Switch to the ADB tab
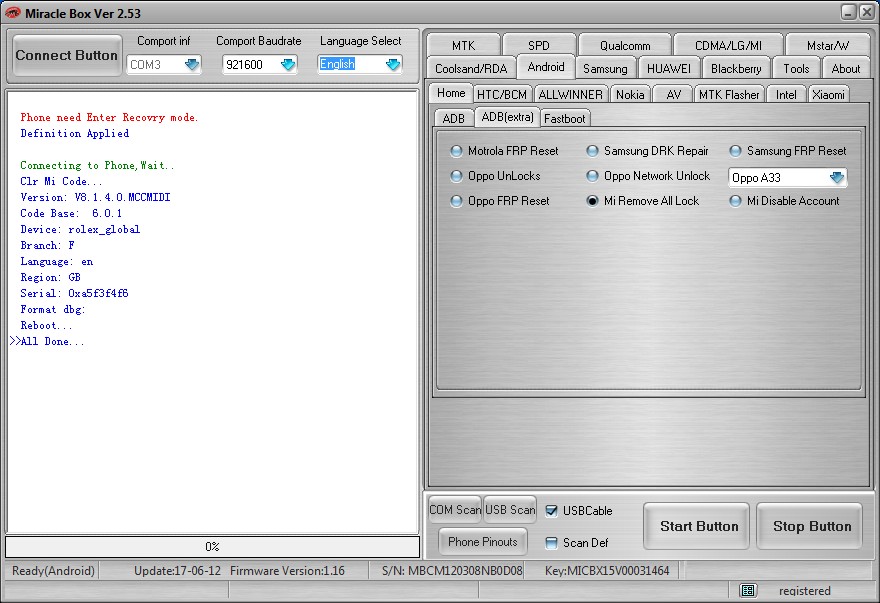Screen dimensions: 880x603 pos(453,118)
